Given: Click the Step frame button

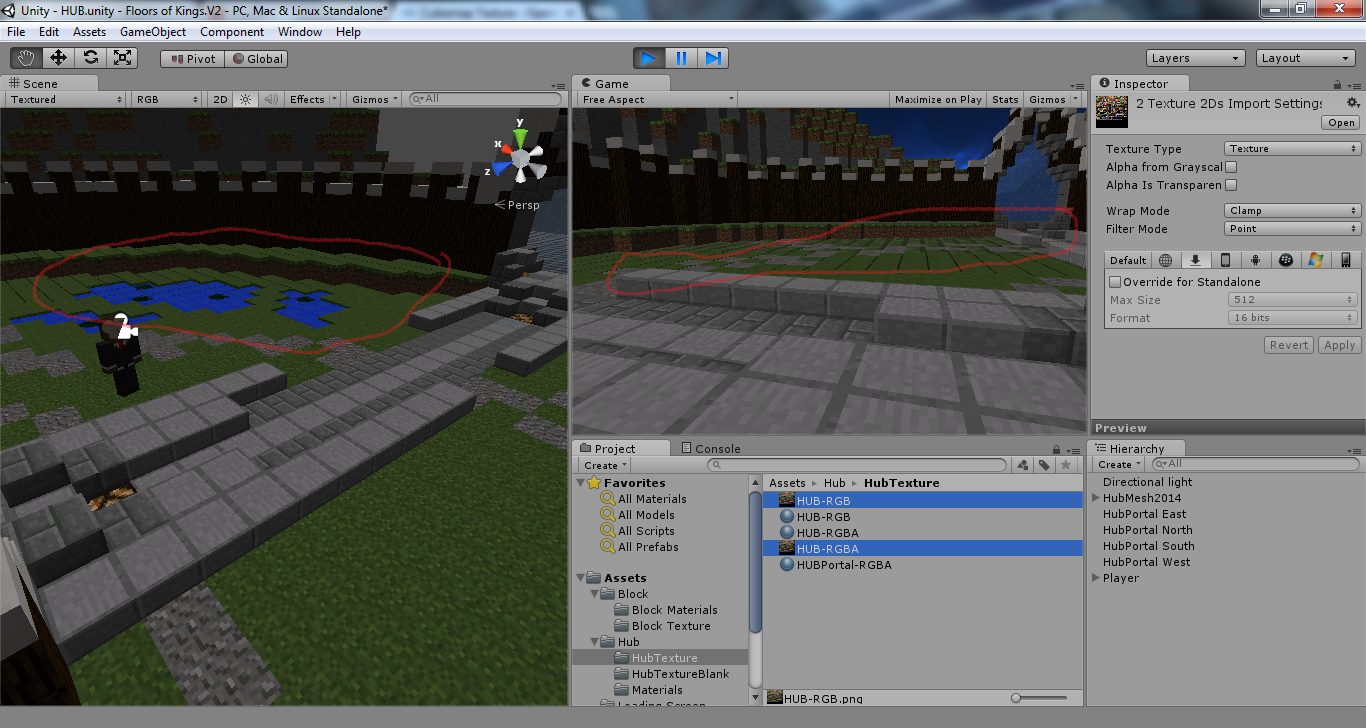Looking at the screenshot, I should click(x=713, y=58).
